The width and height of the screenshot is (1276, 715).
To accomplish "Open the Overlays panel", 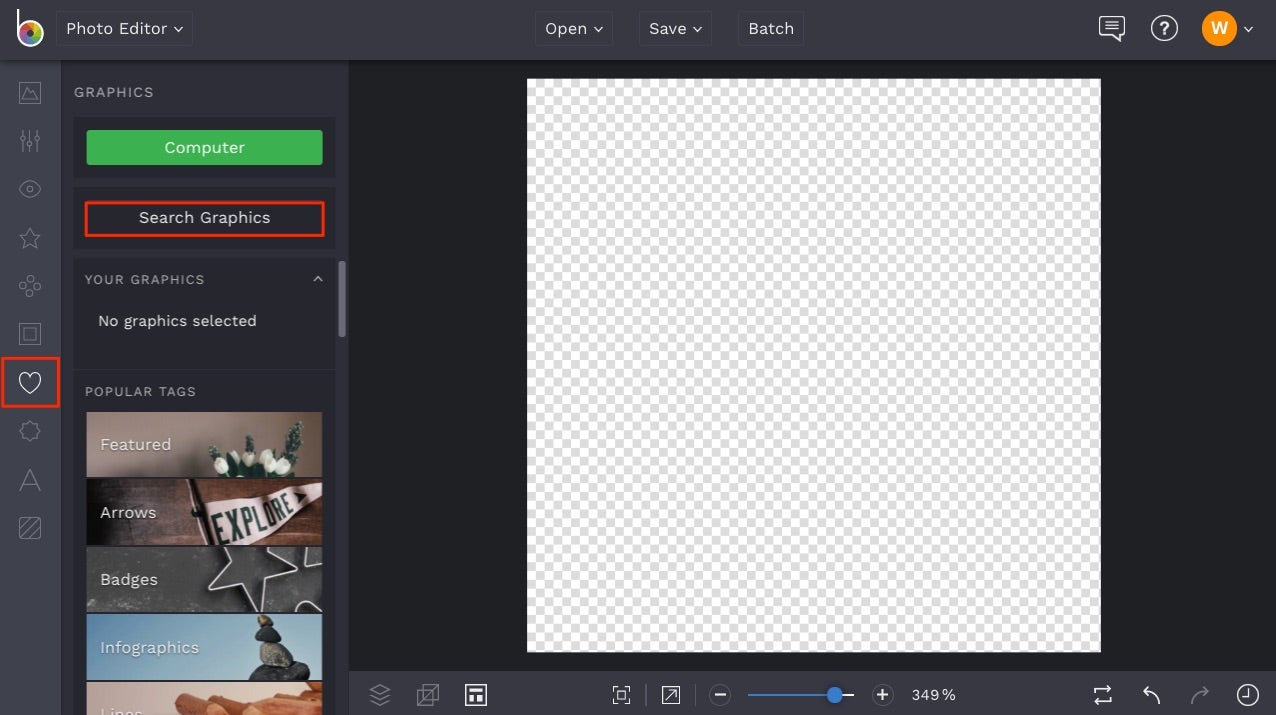I will click(x=30, y=286).
